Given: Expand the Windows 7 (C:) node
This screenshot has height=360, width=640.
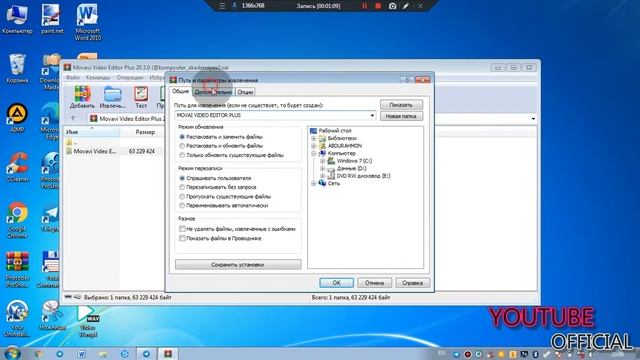Looking at the screenshot, I should [x=322, y=161].
